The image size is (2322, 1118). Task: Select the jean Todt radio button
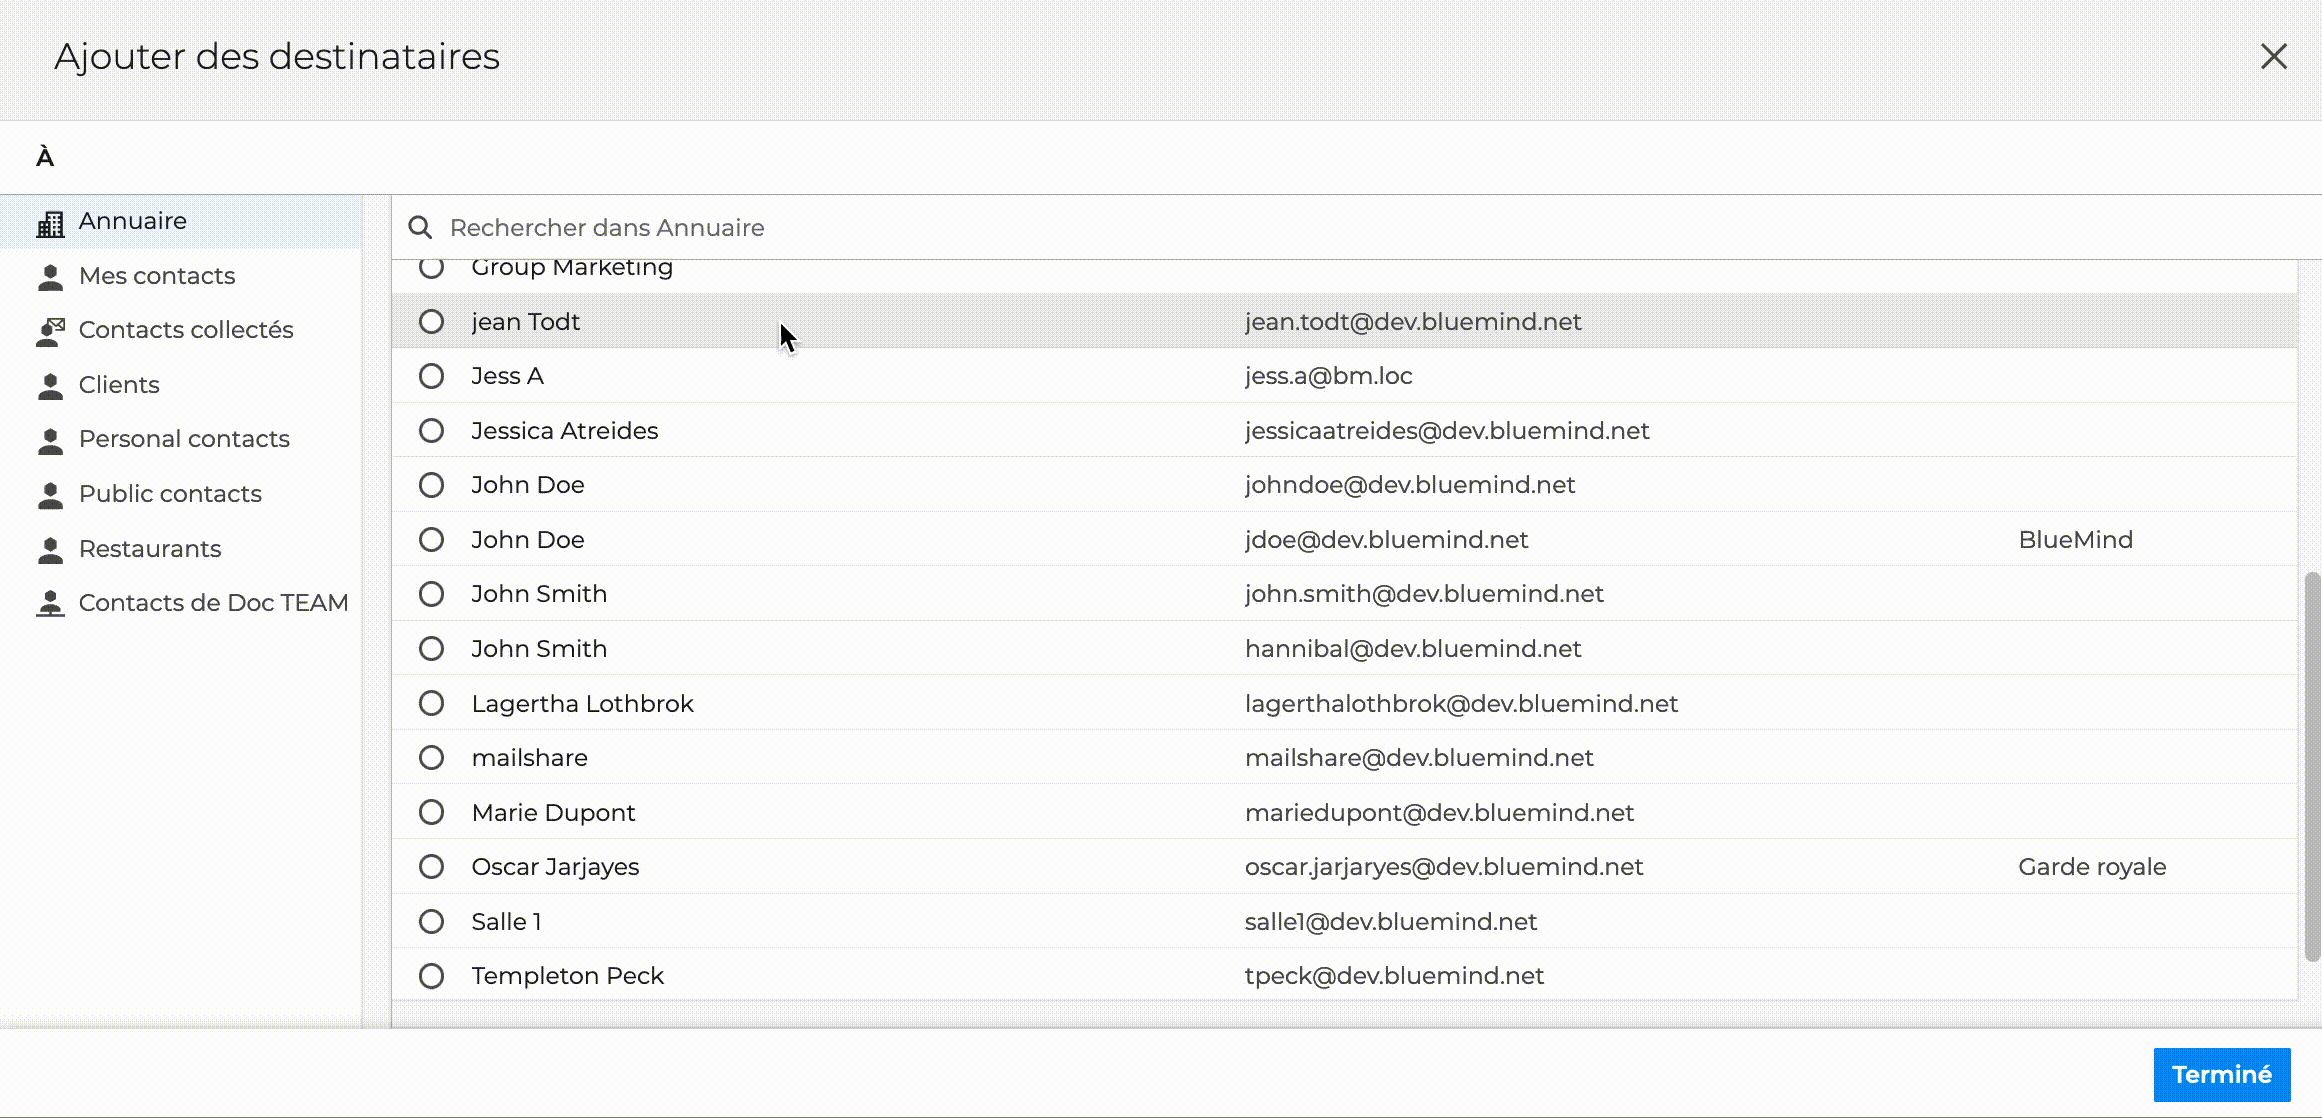click(431, 322)
